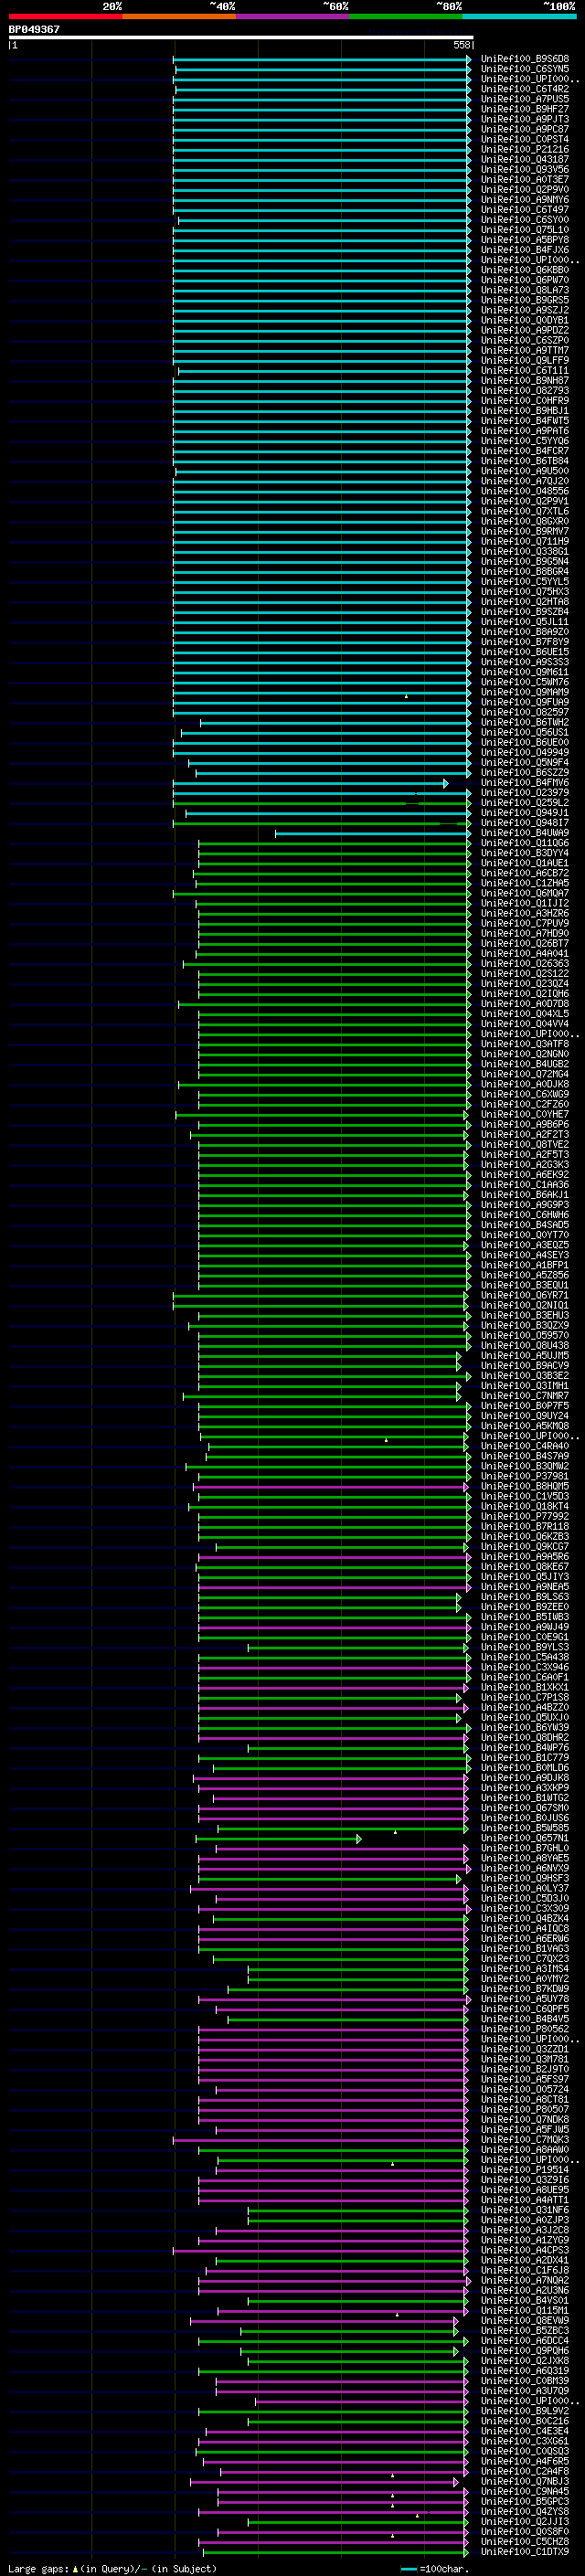585x2576 pixels.
Task: Click the label UniRef100_Q4ZYS8
Action: coord(525,2512)
